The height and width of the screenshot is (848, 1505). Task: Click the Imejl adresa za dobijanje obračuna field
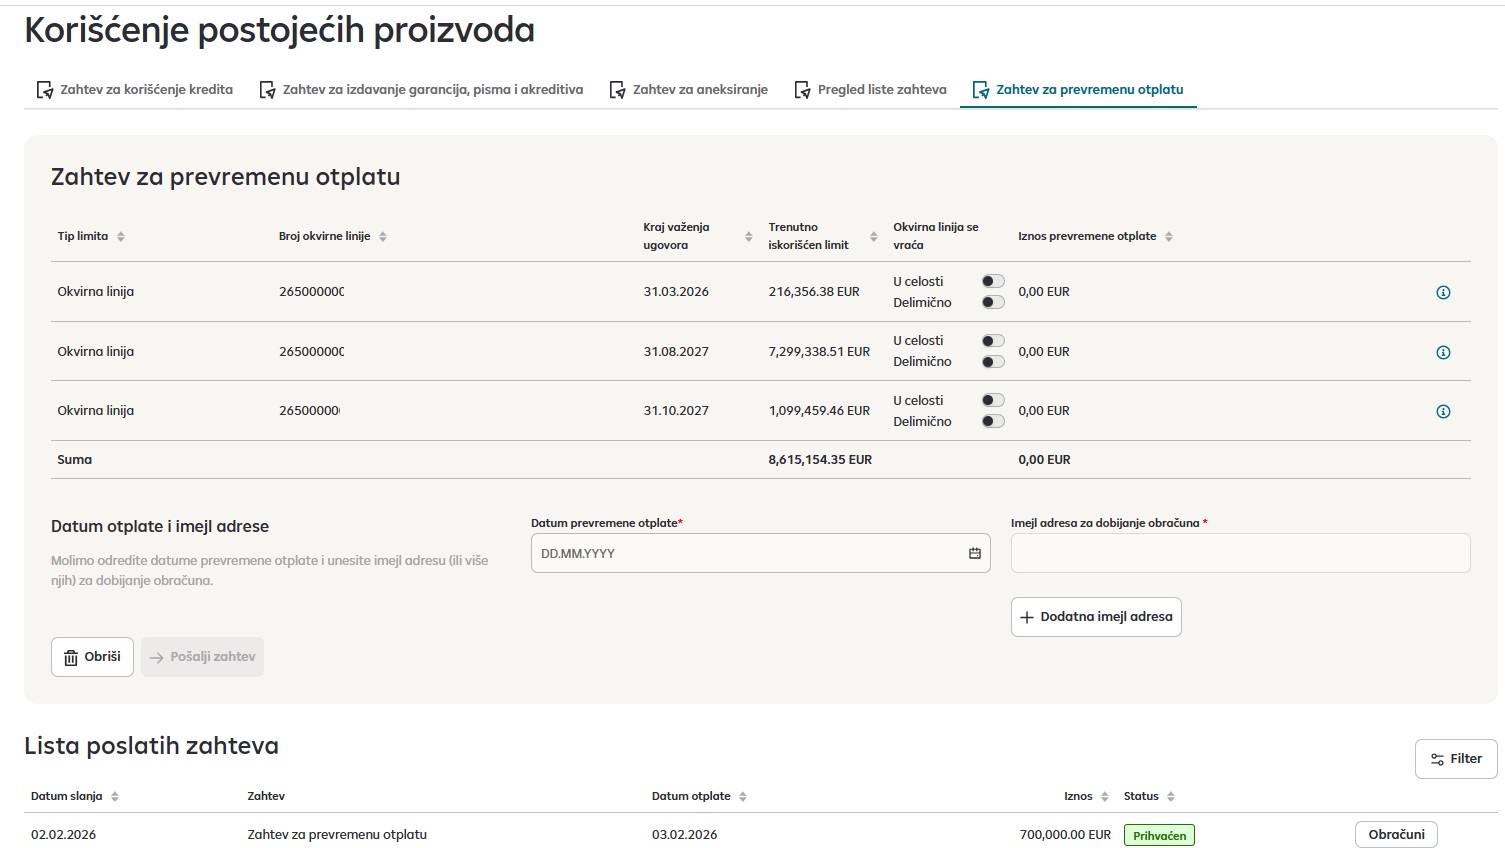(x=1240, y=553)
